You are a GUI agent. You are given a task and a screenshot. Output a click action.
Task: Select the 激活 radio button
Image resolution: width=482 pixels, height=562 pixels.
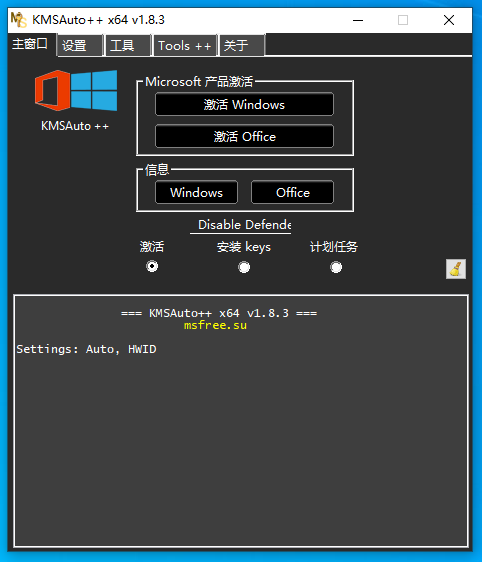point(152,266)
